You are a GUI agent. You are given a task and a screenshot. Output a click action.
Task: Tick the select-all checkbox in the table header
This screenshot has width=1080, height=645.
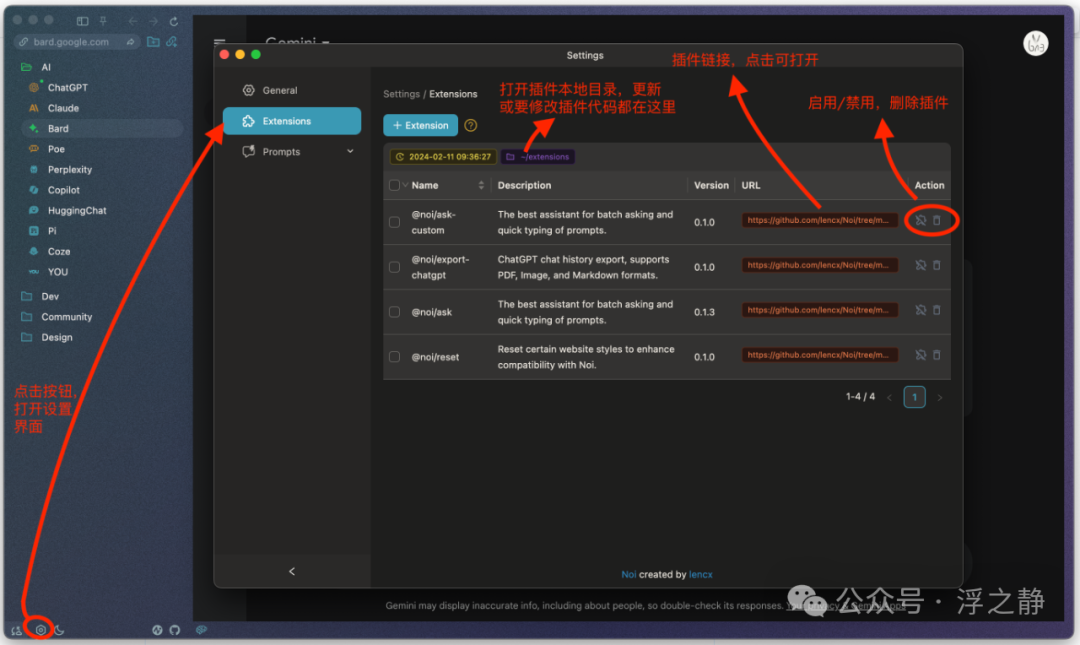pyautogui.click(x=394, y=185)
